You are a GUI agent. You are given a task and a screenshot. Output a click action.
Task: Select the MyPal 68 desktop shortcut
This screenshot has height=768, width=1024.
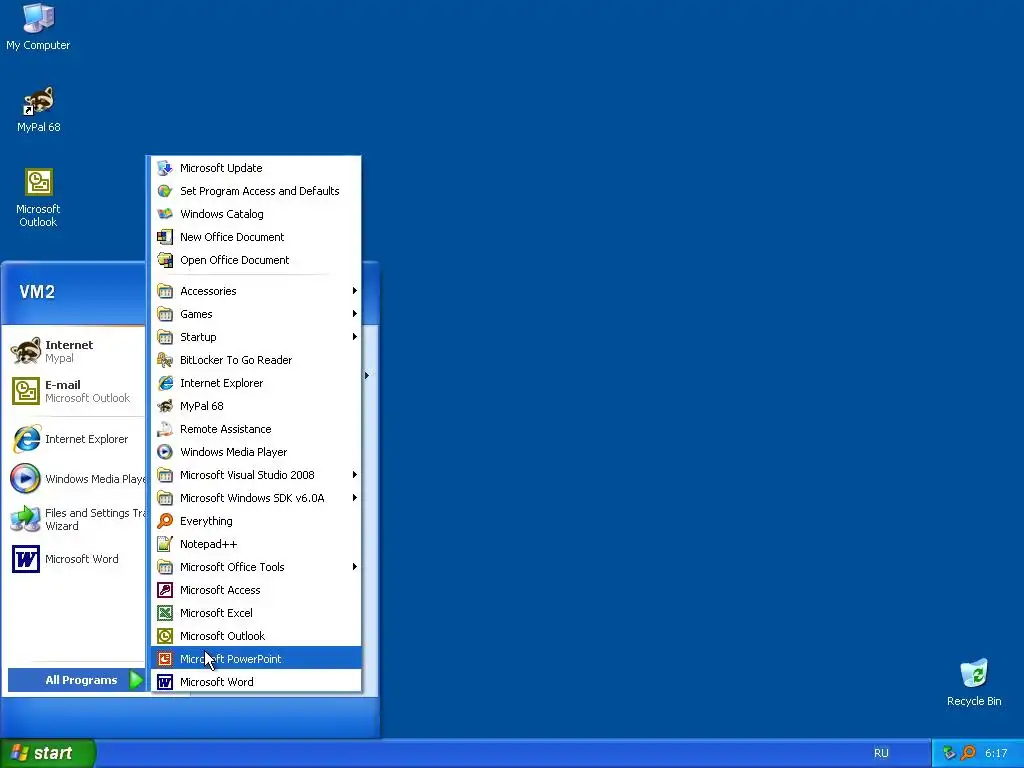pyautogui.click(x=39, y=109)
